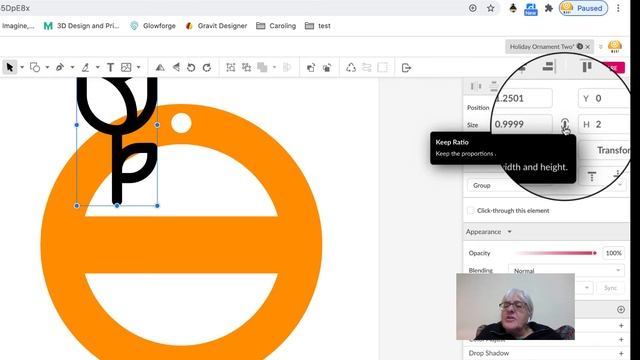Open the Chrome three-dot menu
The width and height of the screenshot is (640, 360).
[618, 8]
